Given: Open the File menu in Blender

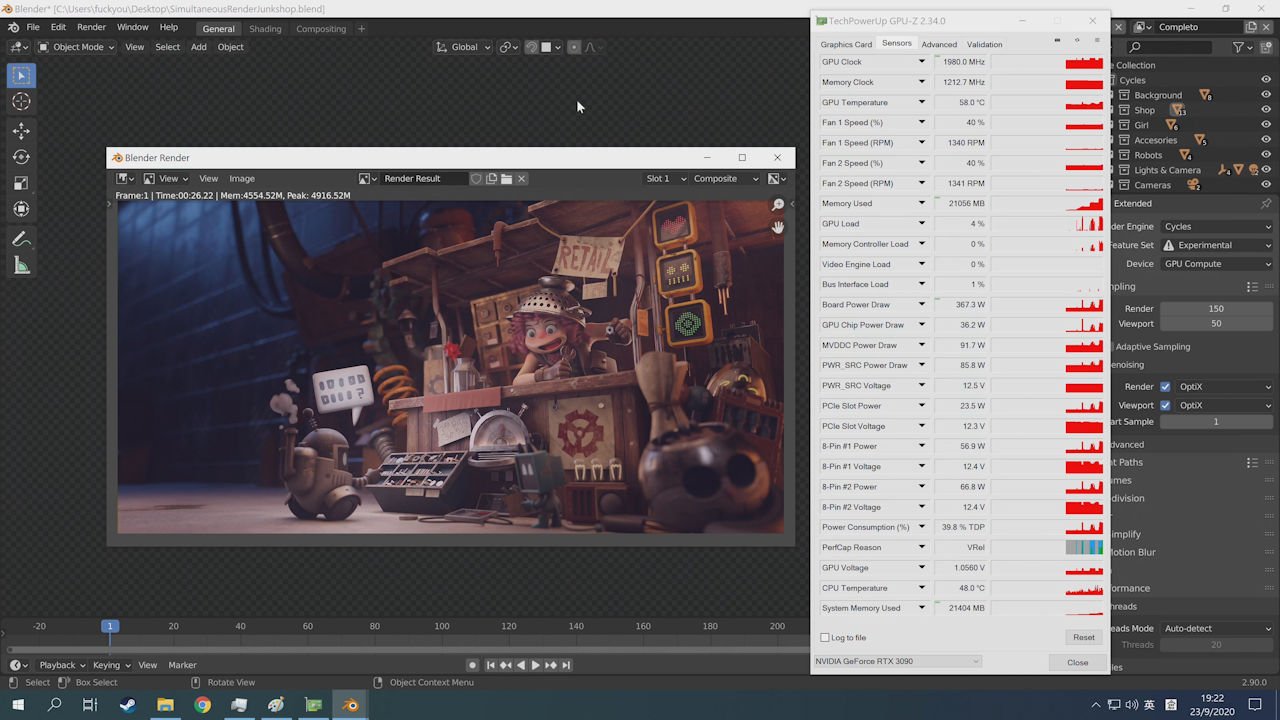Looking at the screenshot, I should click(33, 28).
